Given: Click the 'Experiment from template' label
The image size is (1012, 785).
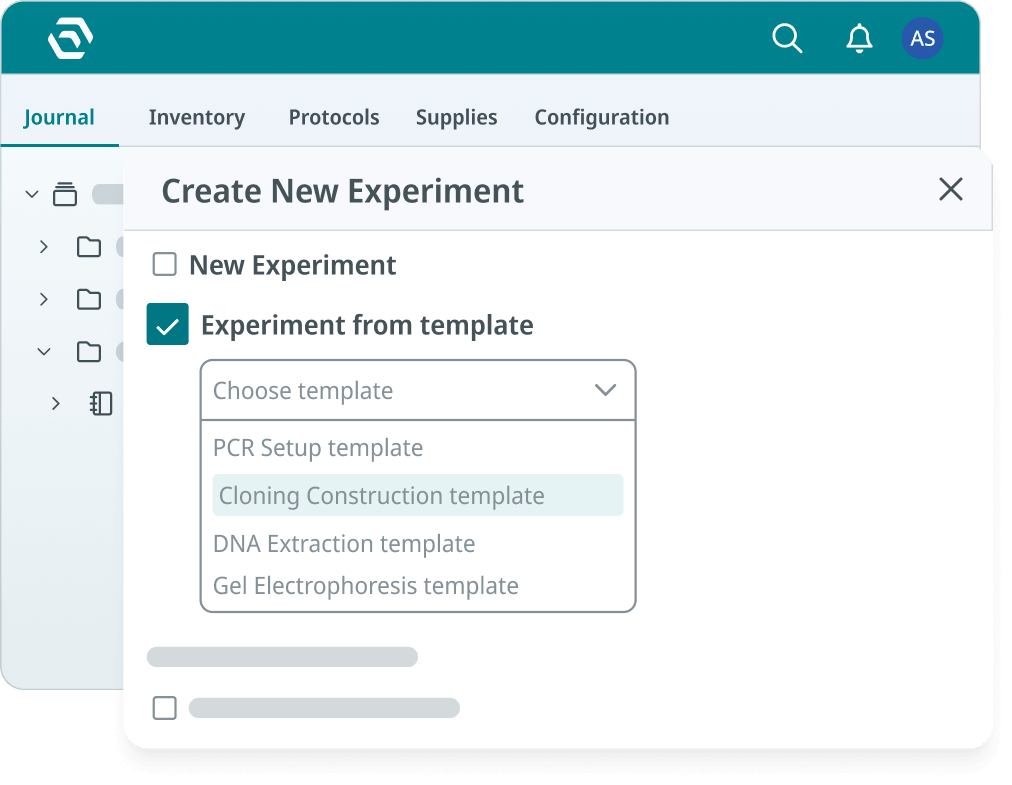Looking at the screenshot, I should coord(367,325).
